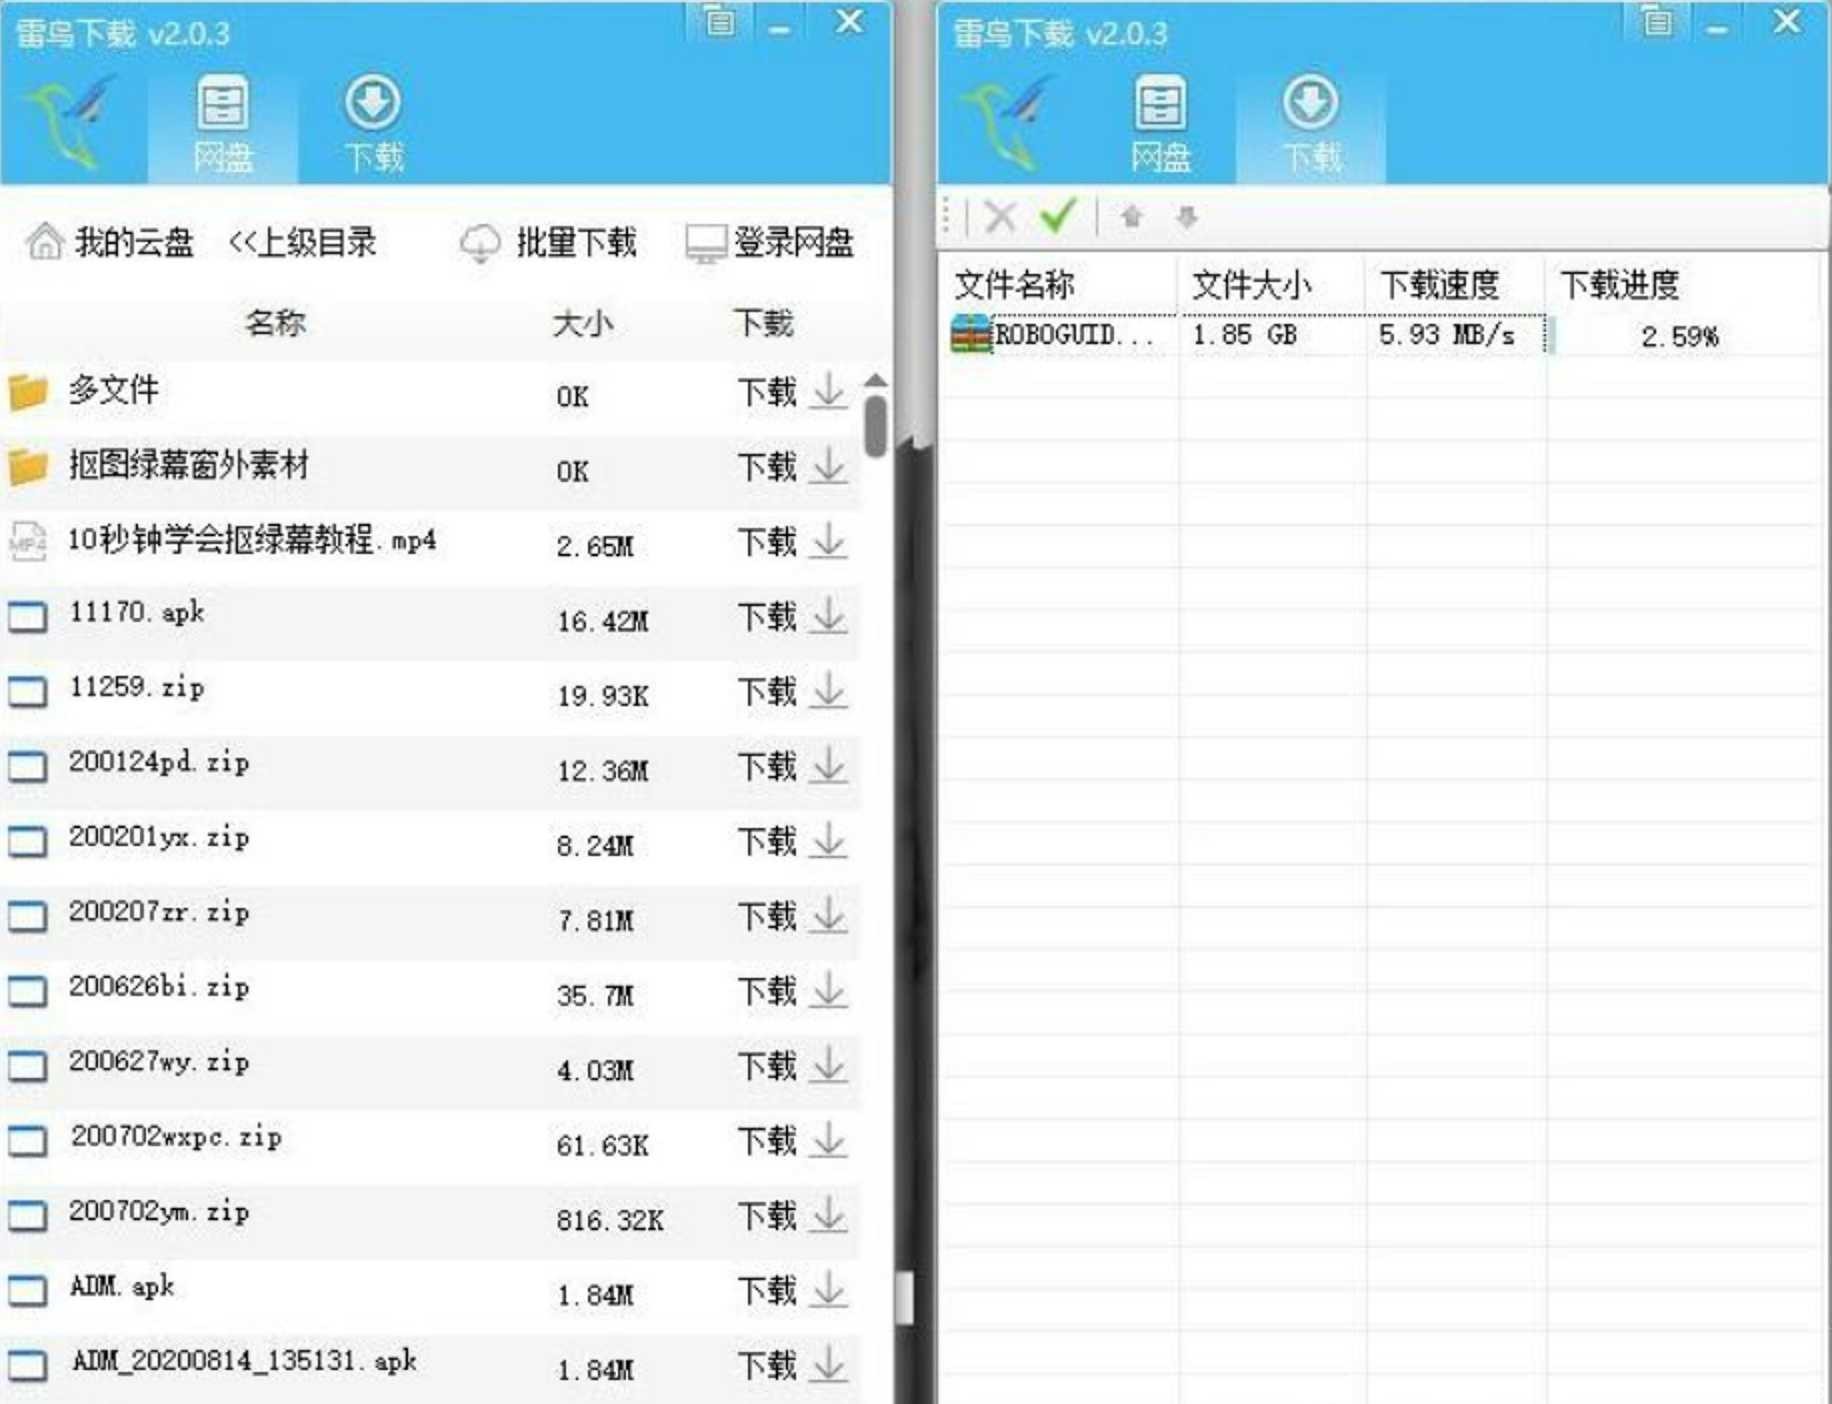Open menu icon in left window title bar

tap(719, 22)
